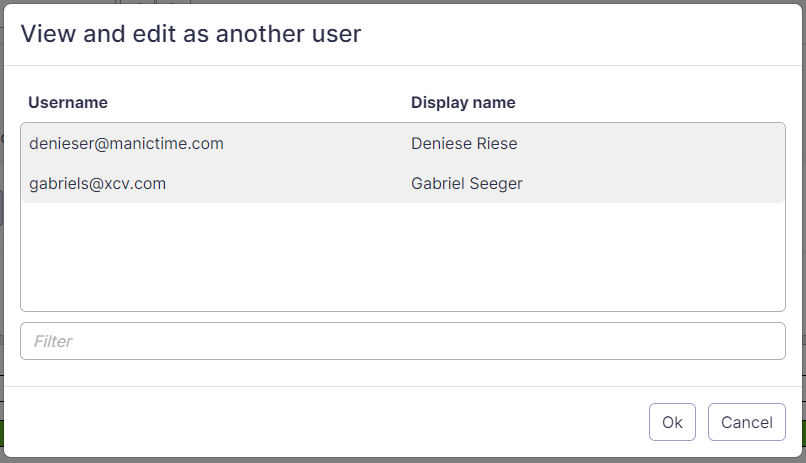The width and height of the screenshot is (806, 463).
Task: Select the gabriels@xcv.com username entry
Action: click(97, 183)
